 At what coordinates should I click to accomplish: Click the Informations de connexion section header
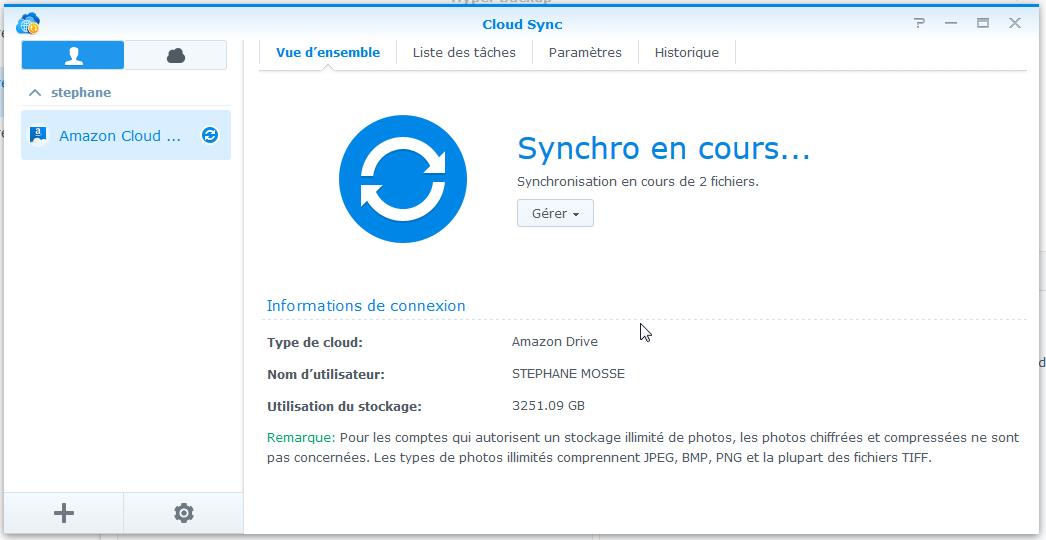coord(366,306)
